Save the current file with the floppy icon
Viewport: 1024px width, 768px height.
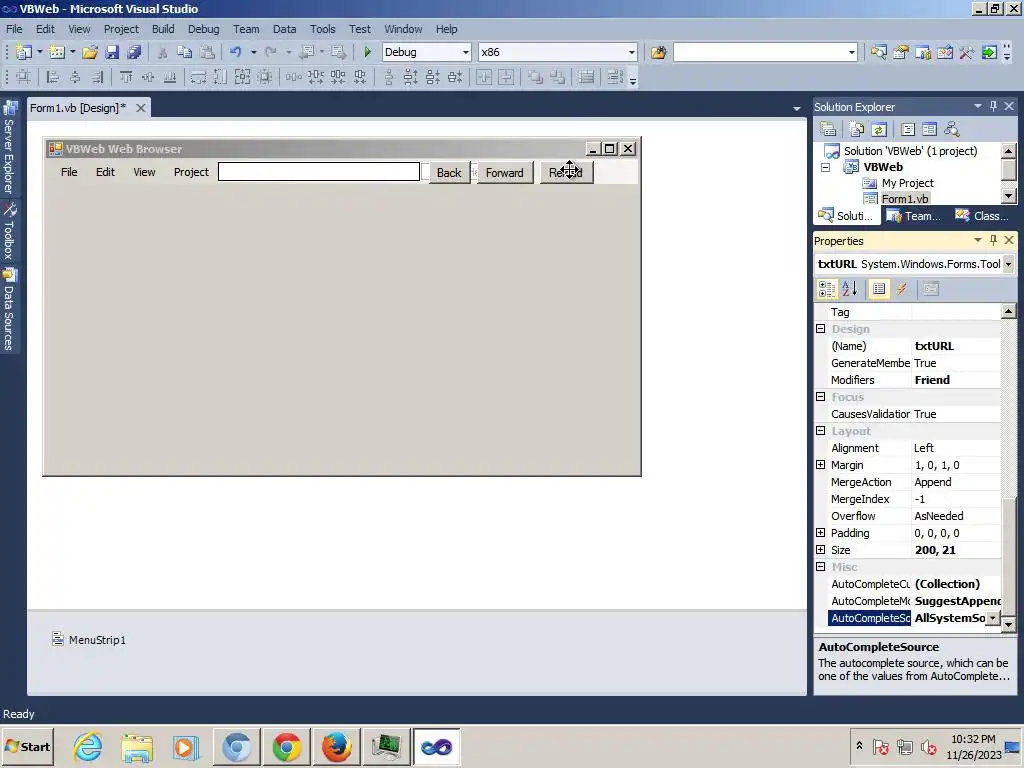pos(112,52)
